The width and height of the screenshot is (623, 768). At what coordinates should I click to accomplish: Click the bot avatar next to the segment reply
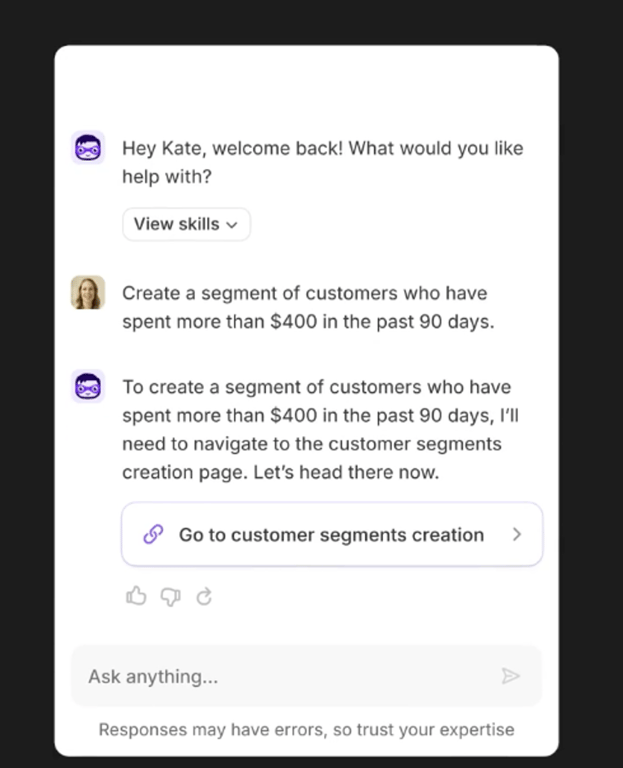click(x=88, y=386)
